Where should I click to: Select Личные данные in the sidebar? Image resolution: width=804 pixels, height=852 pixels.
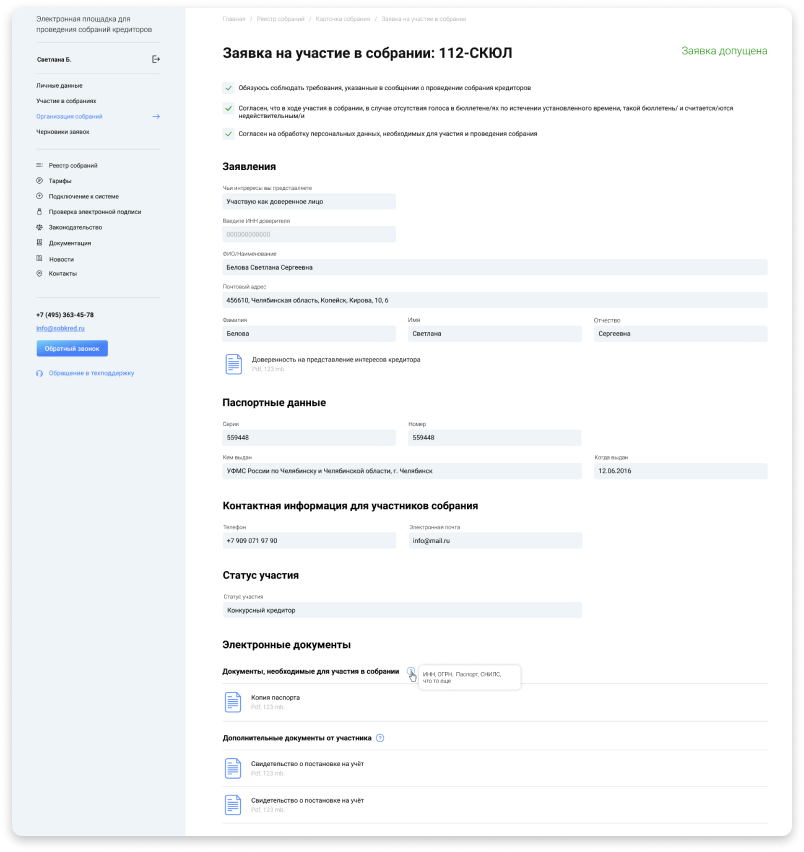60,85
